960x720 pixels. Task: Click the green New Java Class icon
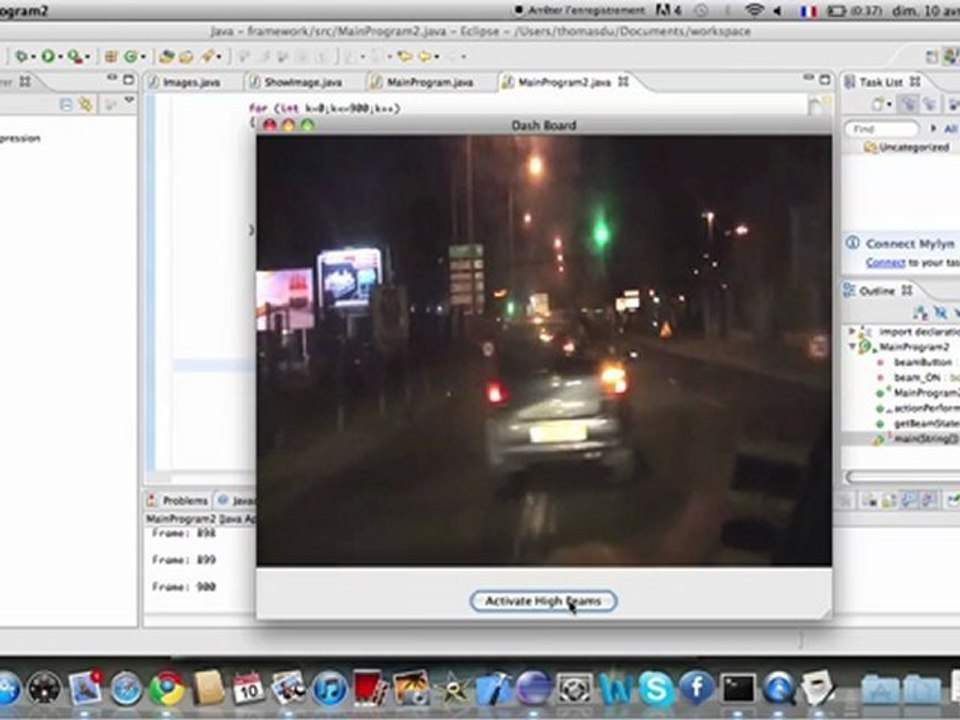[130, 57]
